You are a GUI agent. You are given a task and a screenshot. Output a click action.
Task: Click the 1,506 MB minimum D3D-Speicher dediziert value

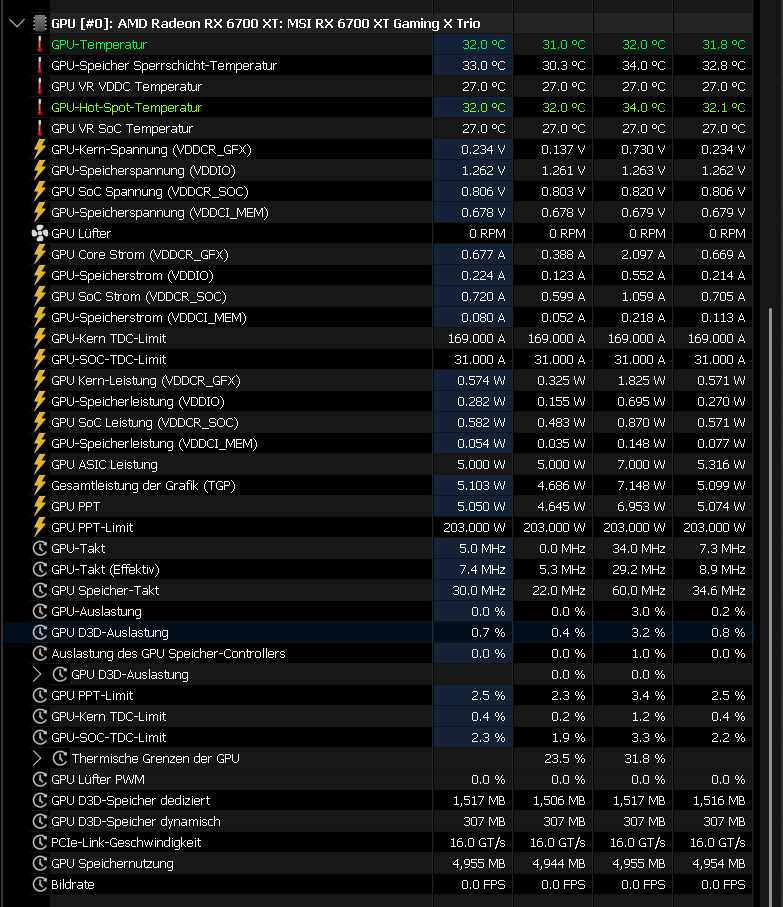click(559, 801)
